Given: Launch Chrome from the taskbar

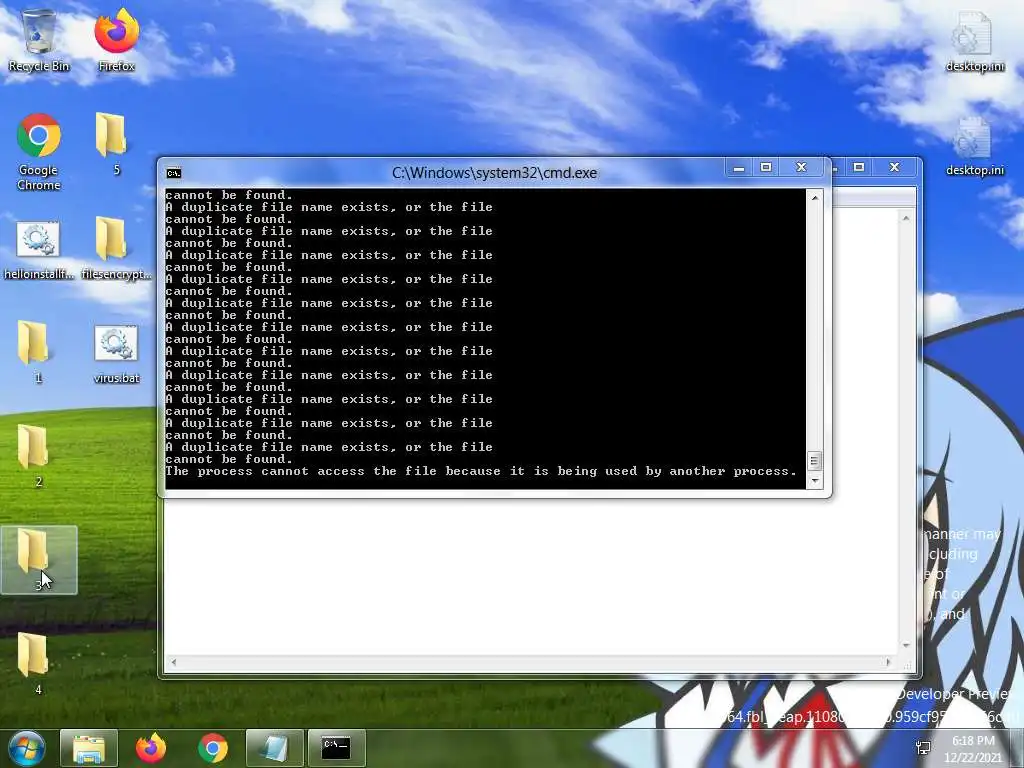Looking at the screenshot, I should click(x=213, y=748).
